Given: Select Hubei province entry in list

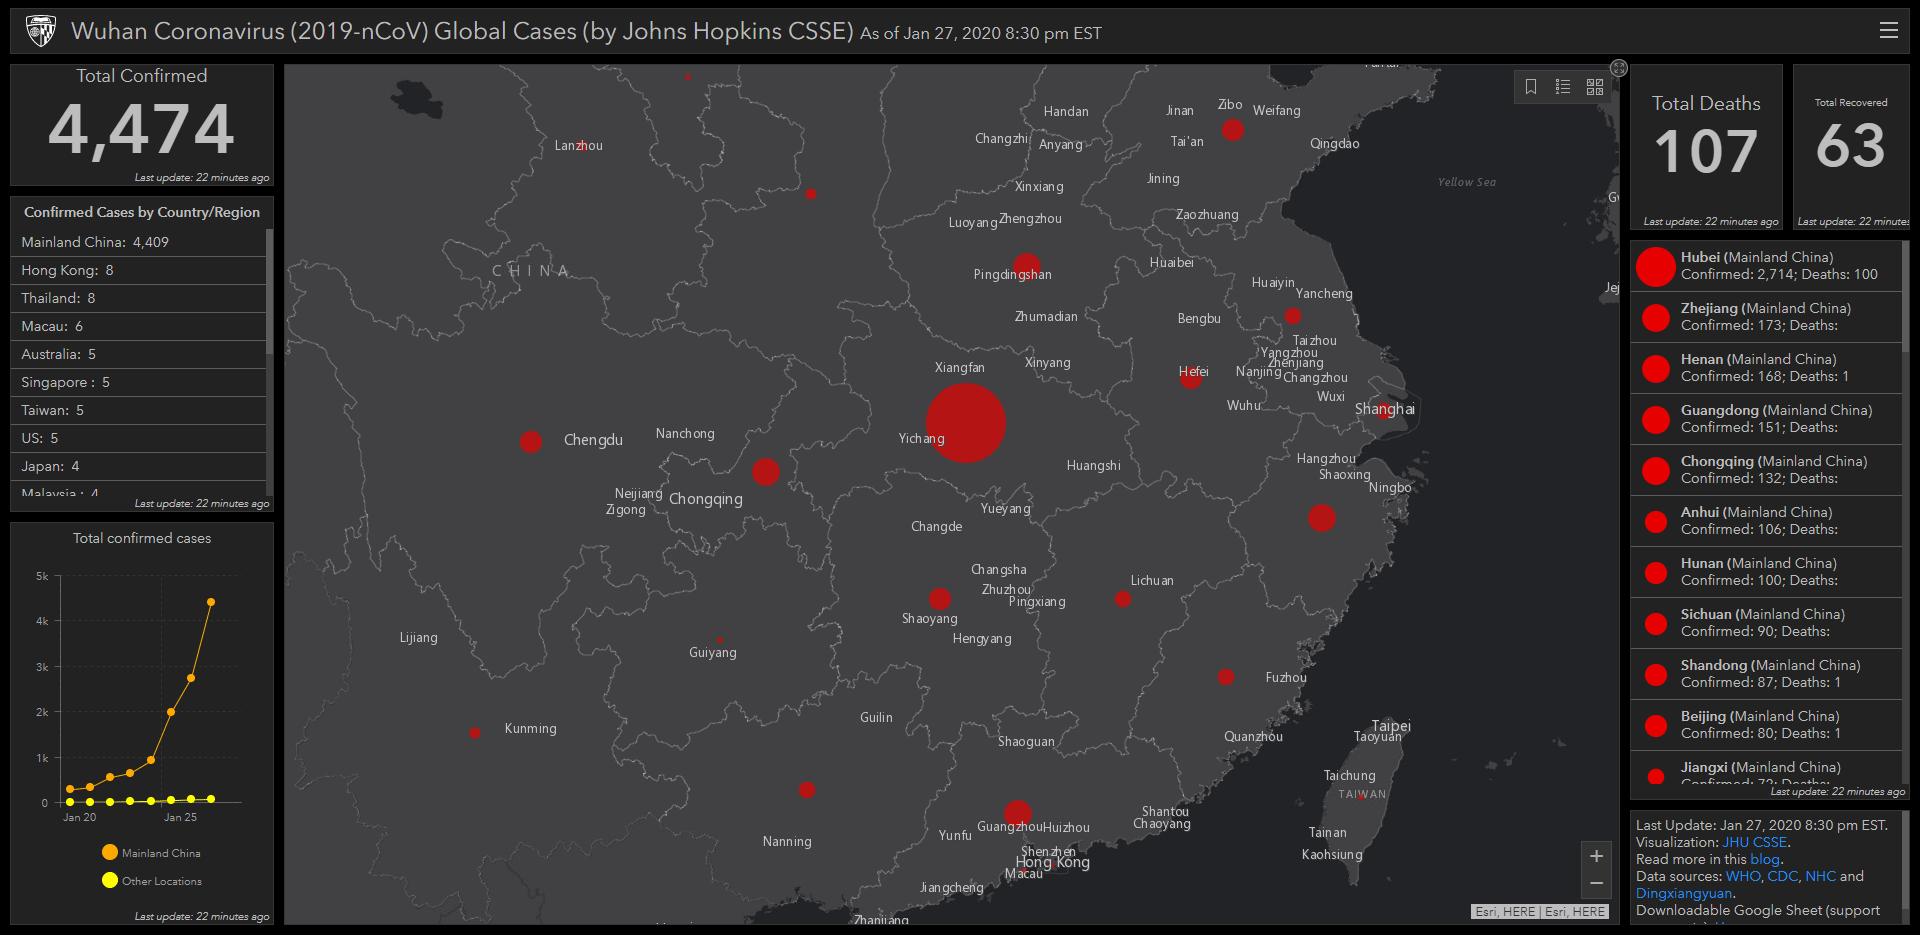Looking at the screenshot, I should (1766, 266).
